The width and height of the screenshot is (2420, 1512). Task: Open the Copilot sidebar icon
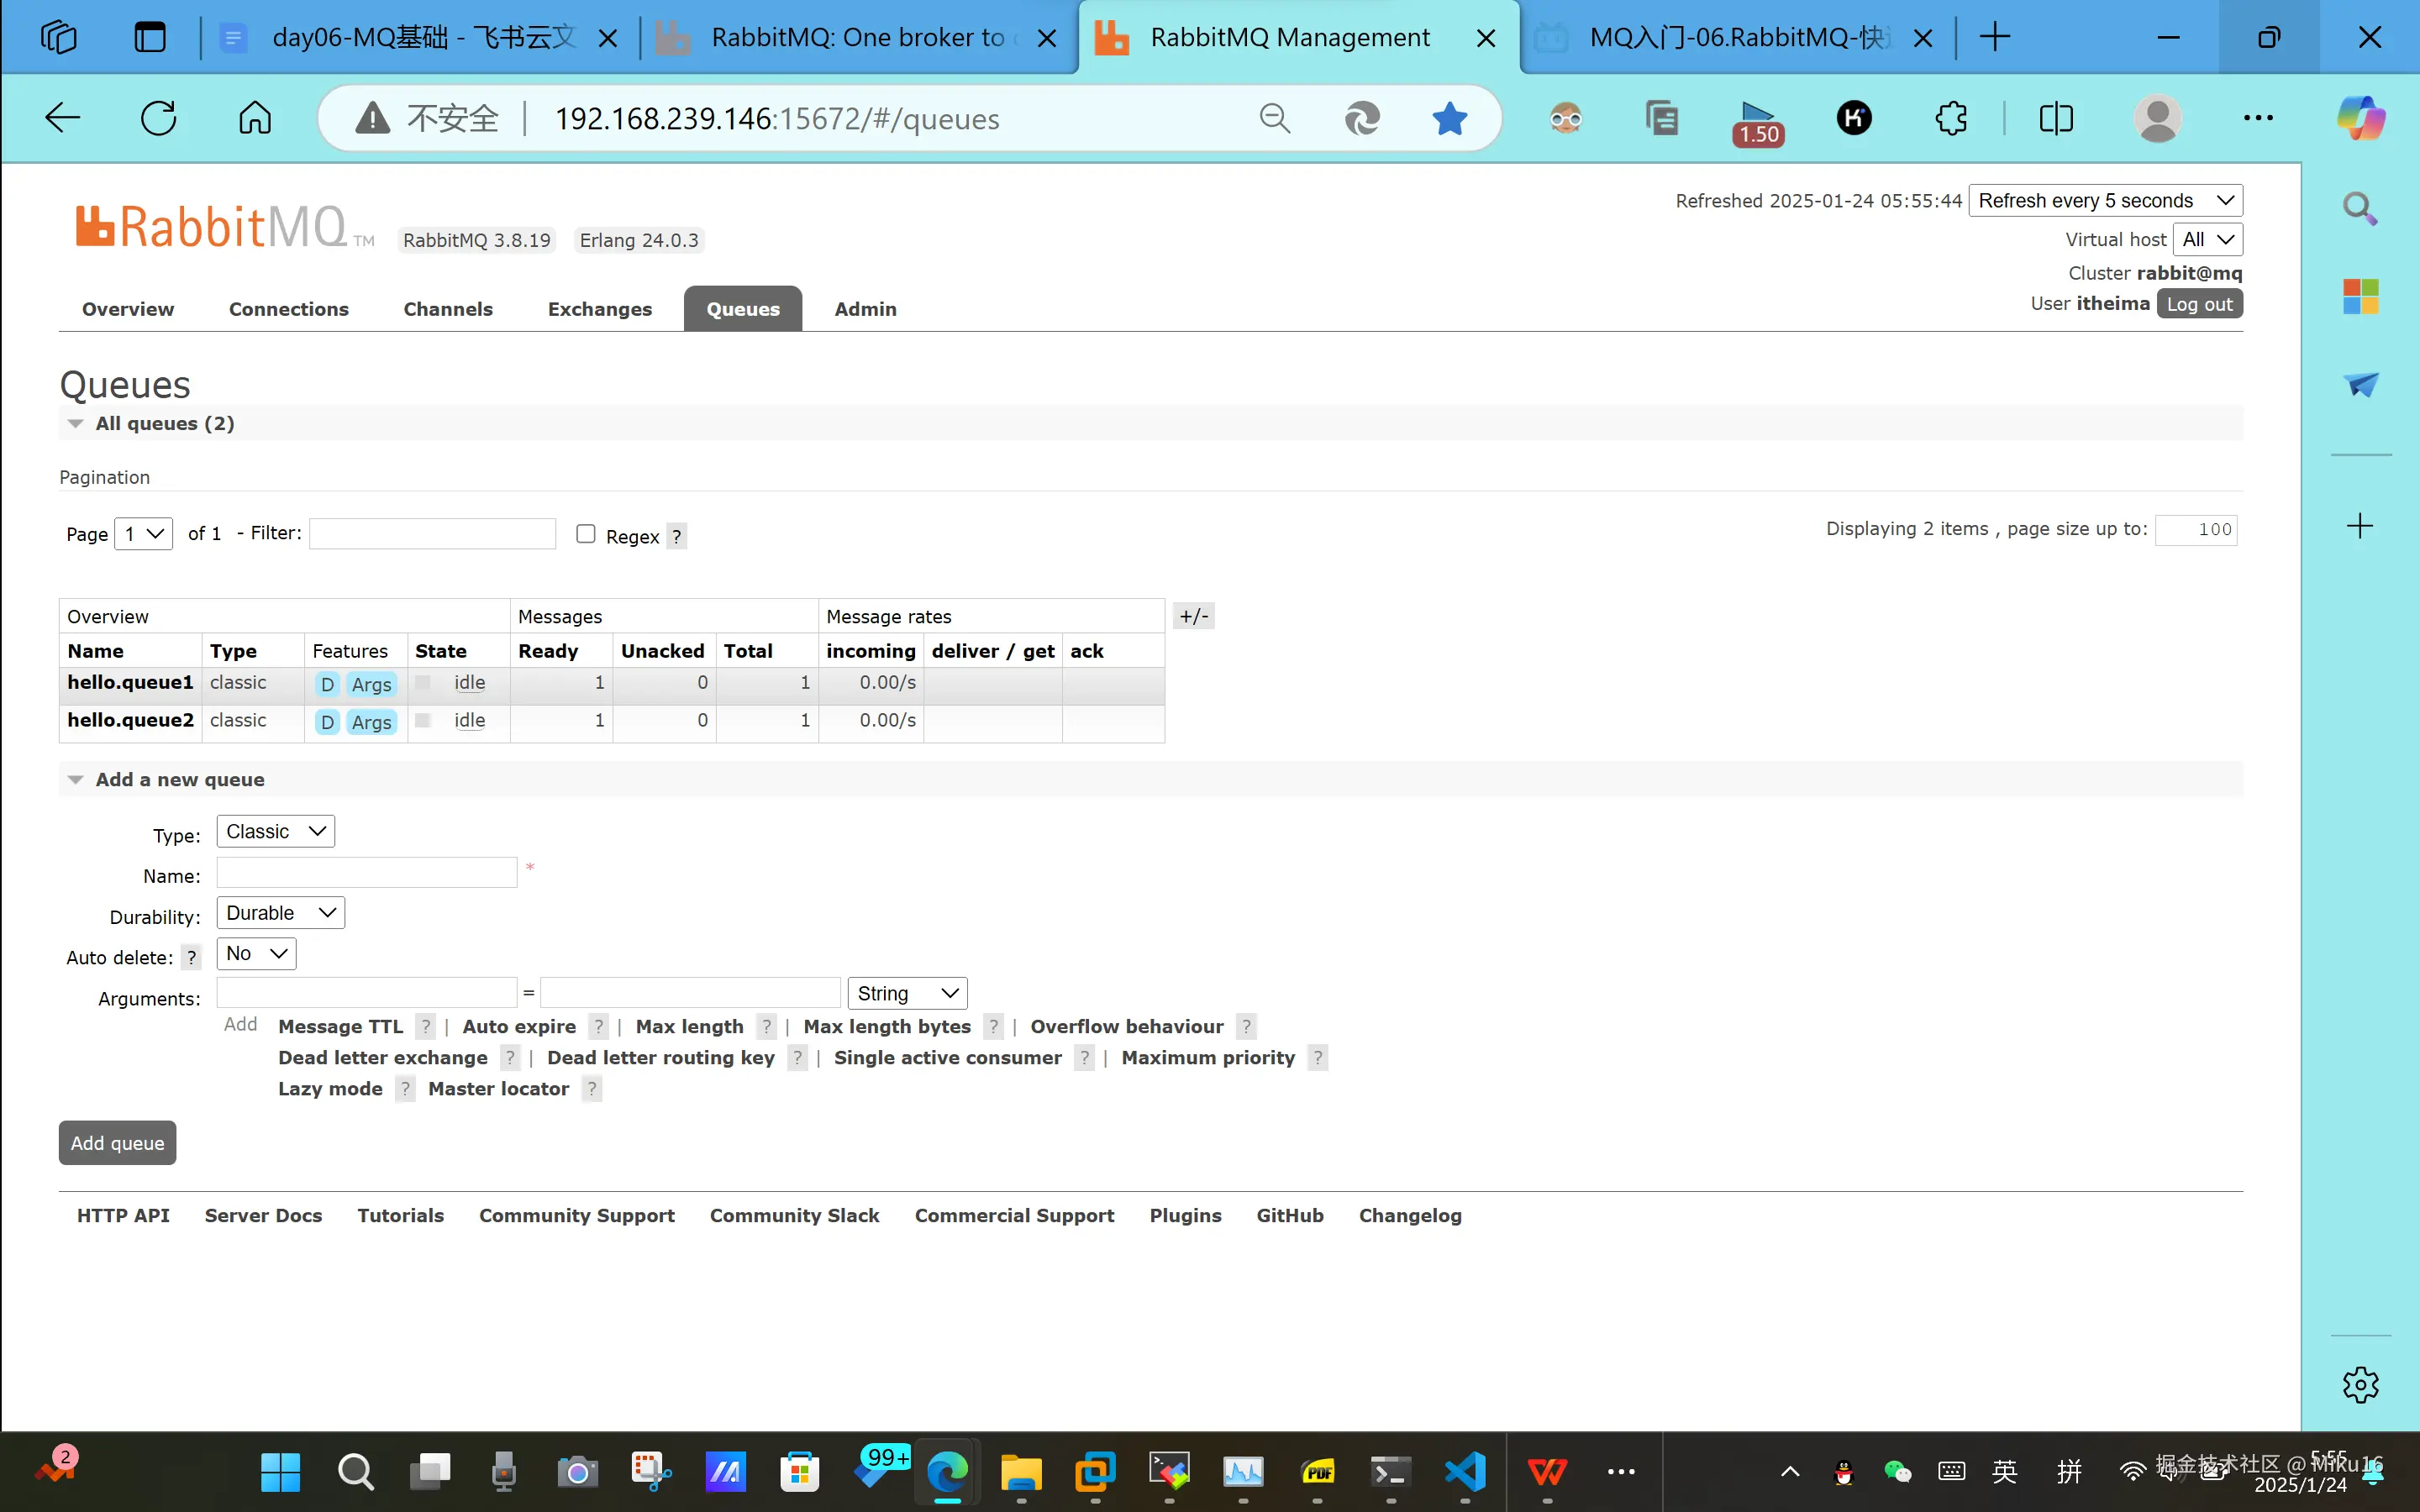(2360, 118)
